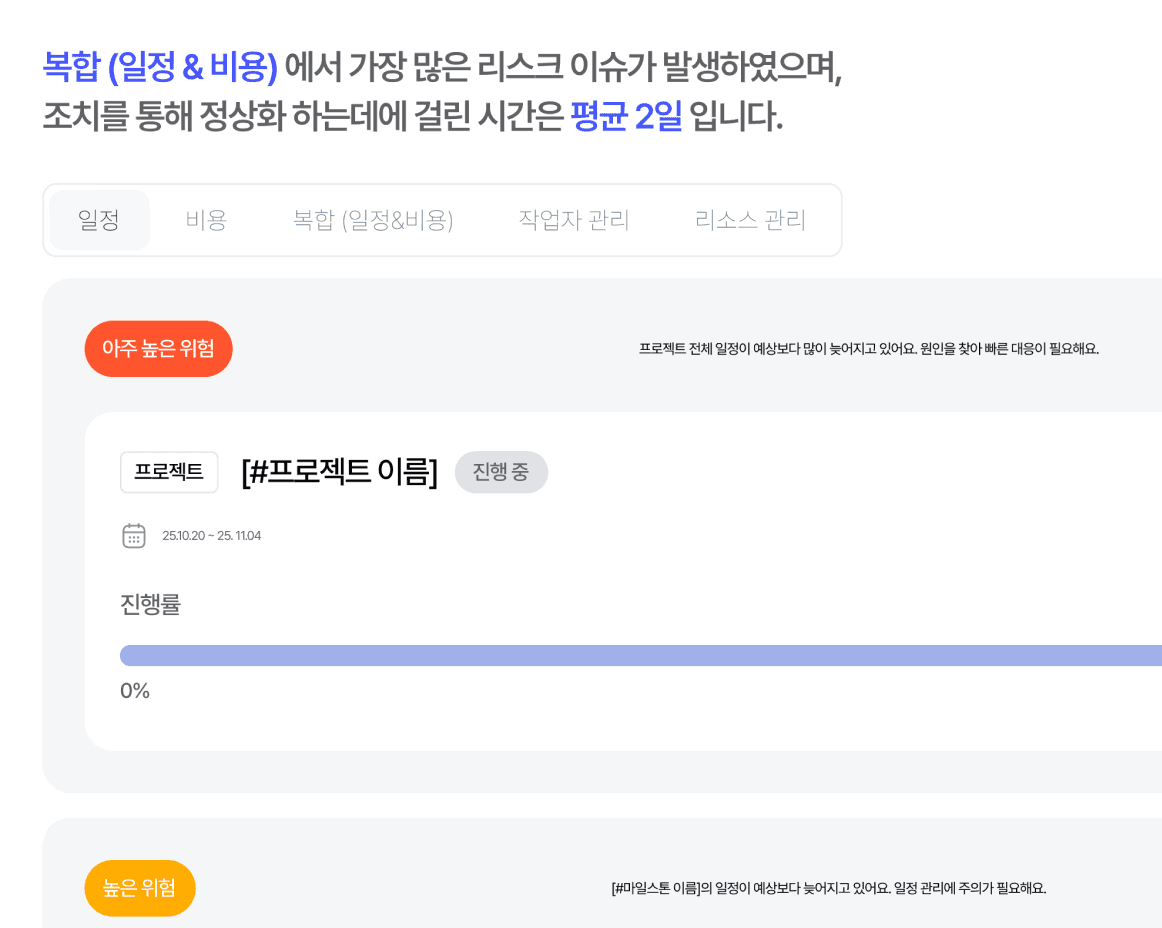Click the 0% progress value
The image size is (1162, 928).
(x=135, y=691)
